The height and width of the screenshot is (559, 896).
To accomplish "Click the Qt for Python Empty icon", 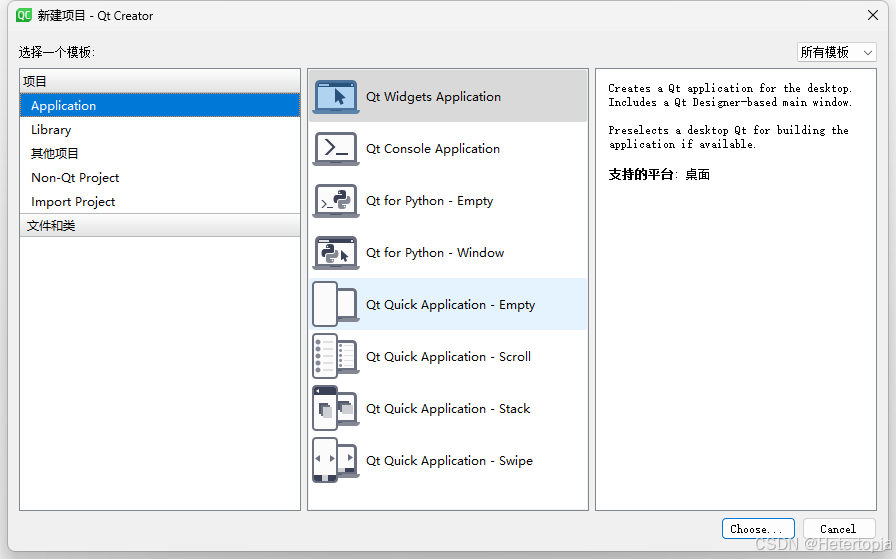I will tap(336, 201).
